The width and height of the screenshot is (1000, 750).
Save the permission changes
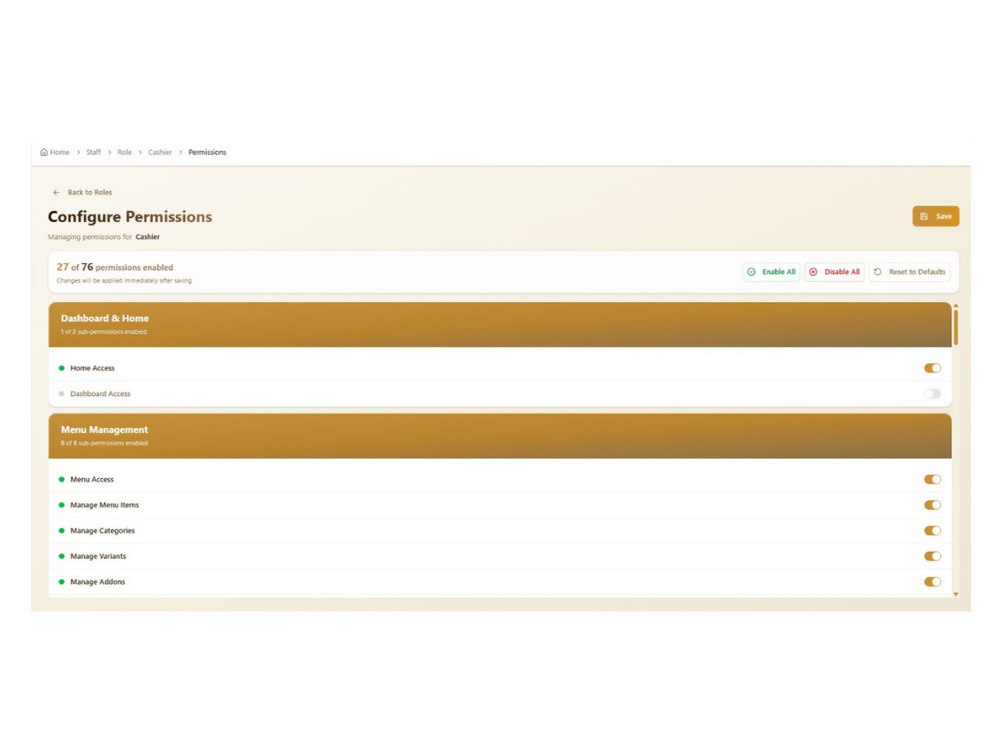tap(936, 216)
